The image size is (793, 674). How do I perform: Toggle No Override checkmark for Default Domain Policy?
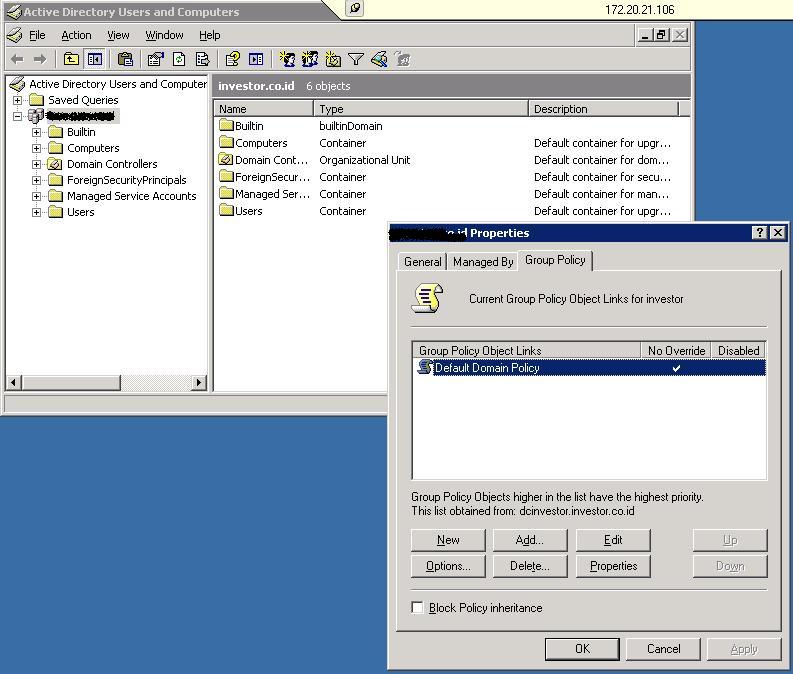676,368
